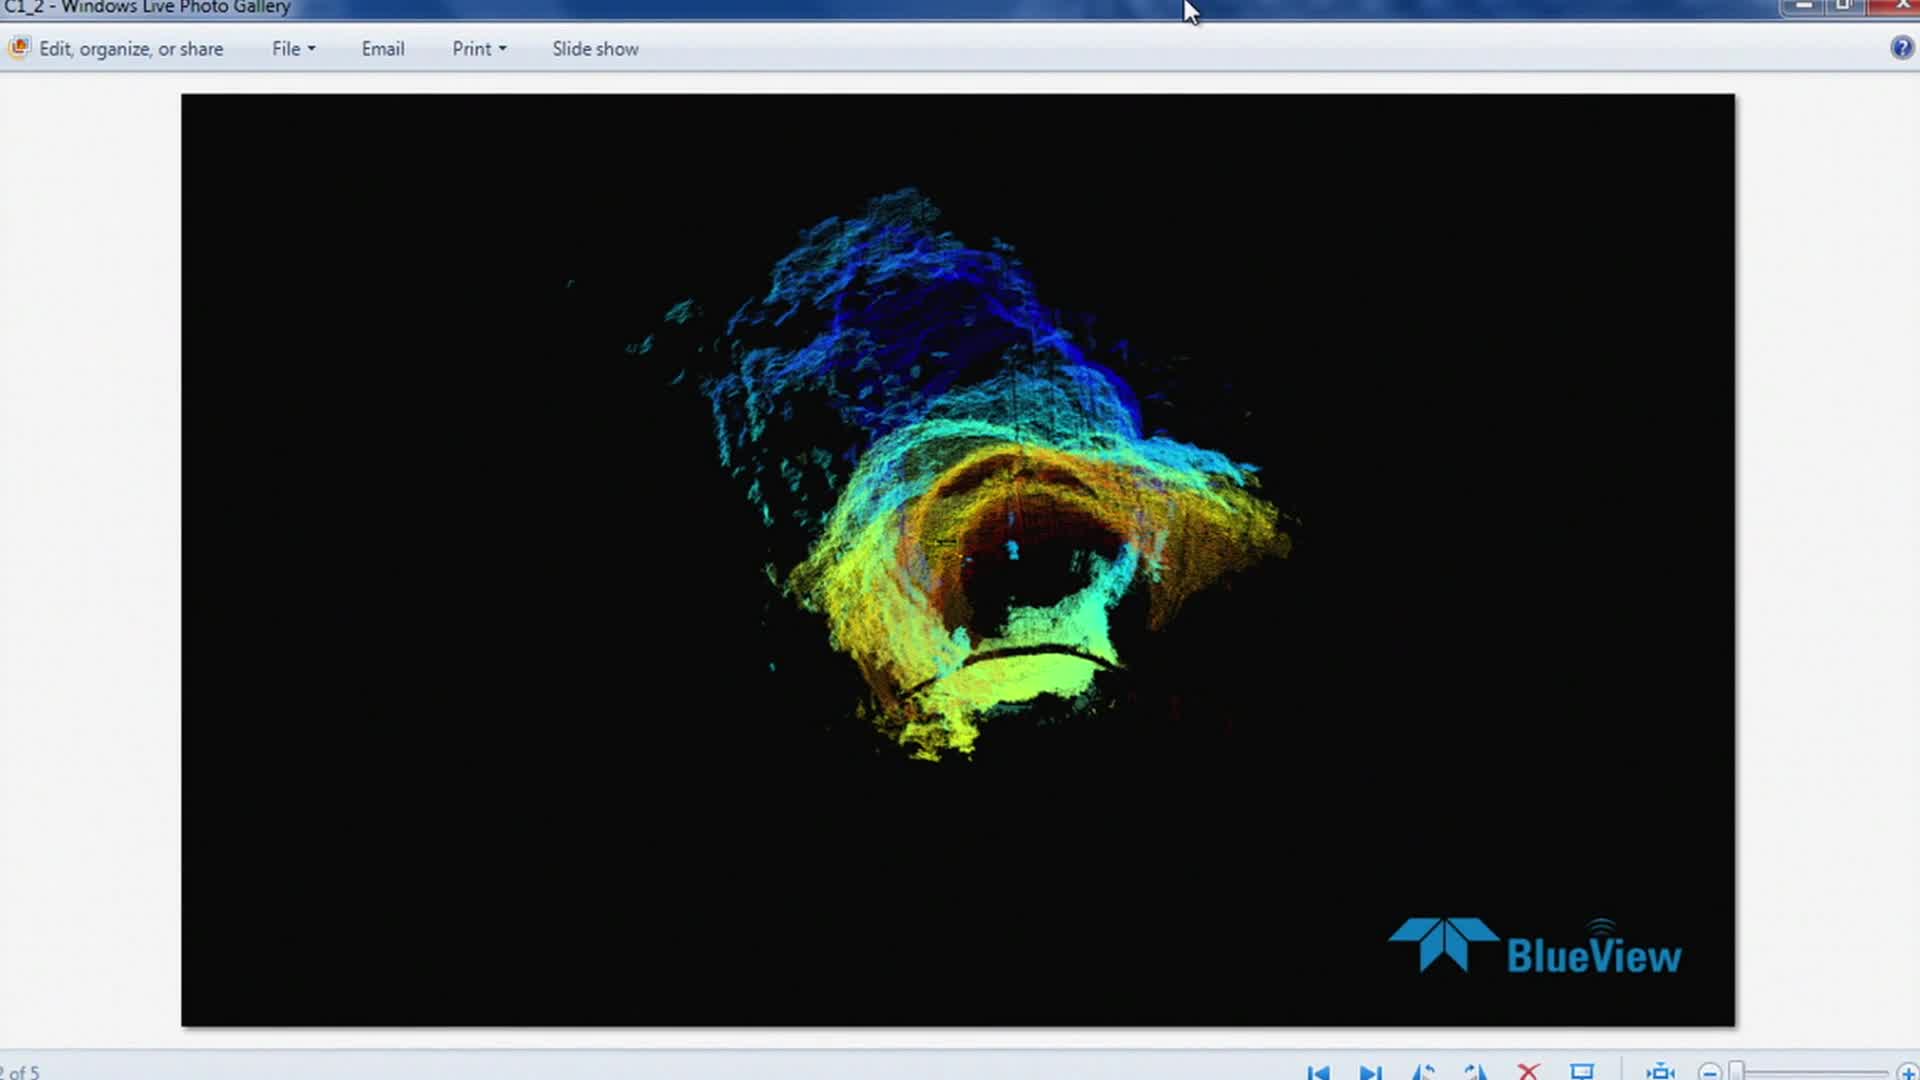Rotate the photo clockwise
Viewport: 1920px width, 1080px height.
(x=1476, y=1072)
